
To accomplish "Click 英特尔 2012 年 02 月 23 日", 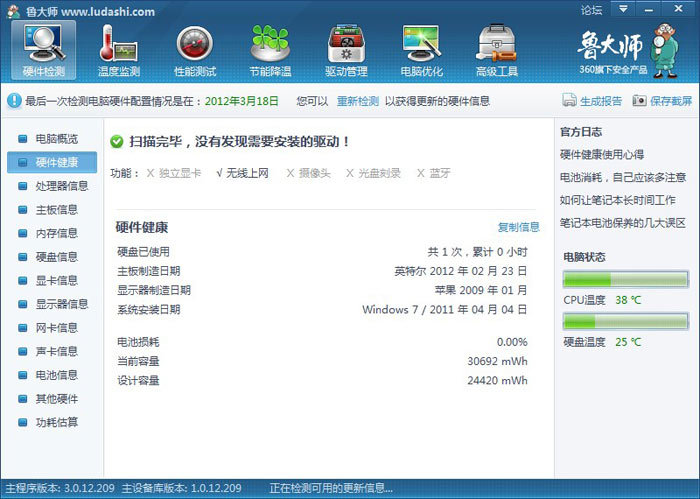I will tap(461, 271).
